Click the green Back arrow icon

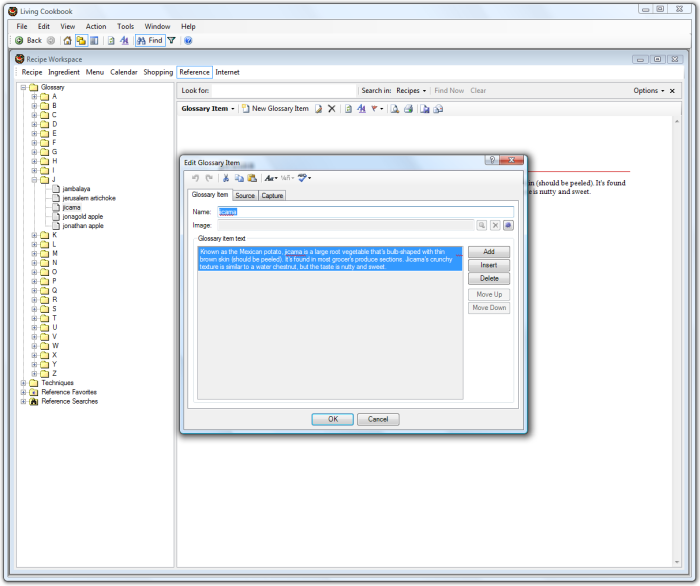(x=19, y=41)
